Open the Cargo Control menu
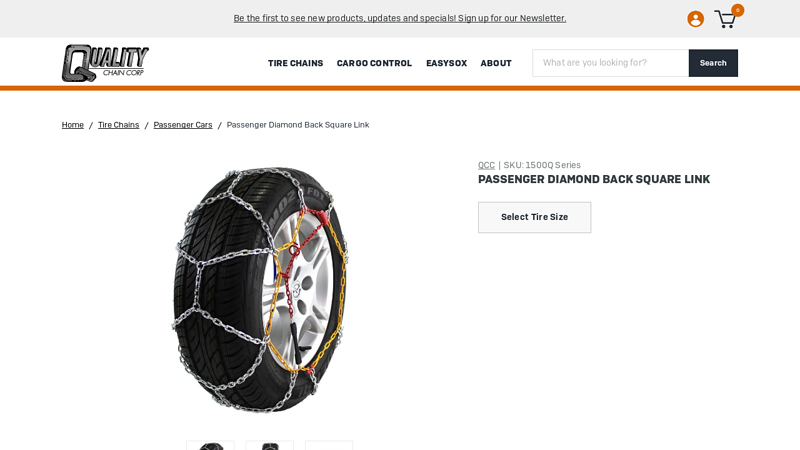The width and height of the screenshot is (800, 450). 374,63
